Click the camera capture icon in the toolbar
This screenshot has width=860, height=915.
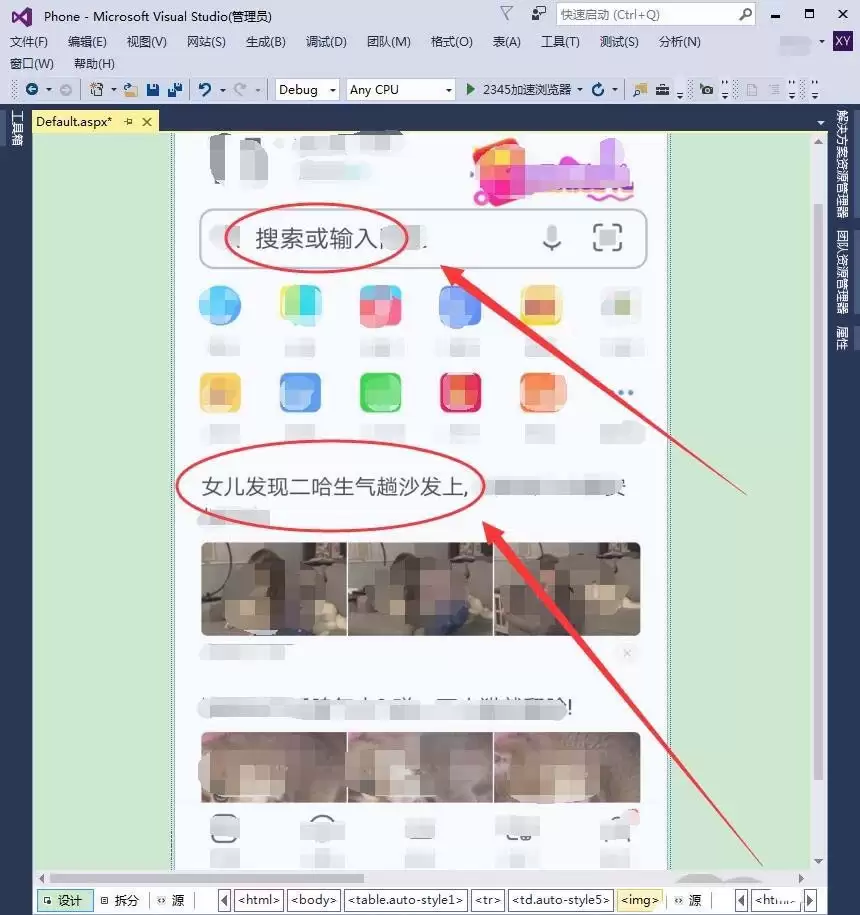[707, 90]
